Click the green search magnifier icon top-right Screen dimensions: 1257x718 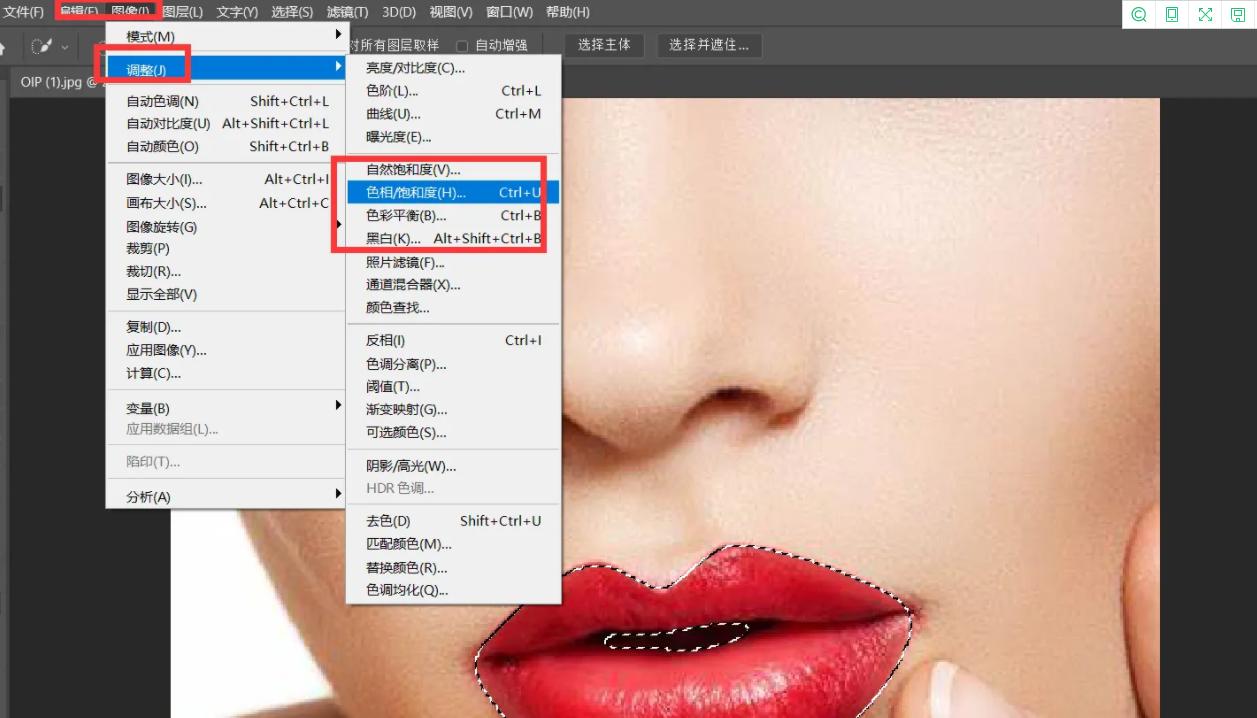tap(1138, 15)
